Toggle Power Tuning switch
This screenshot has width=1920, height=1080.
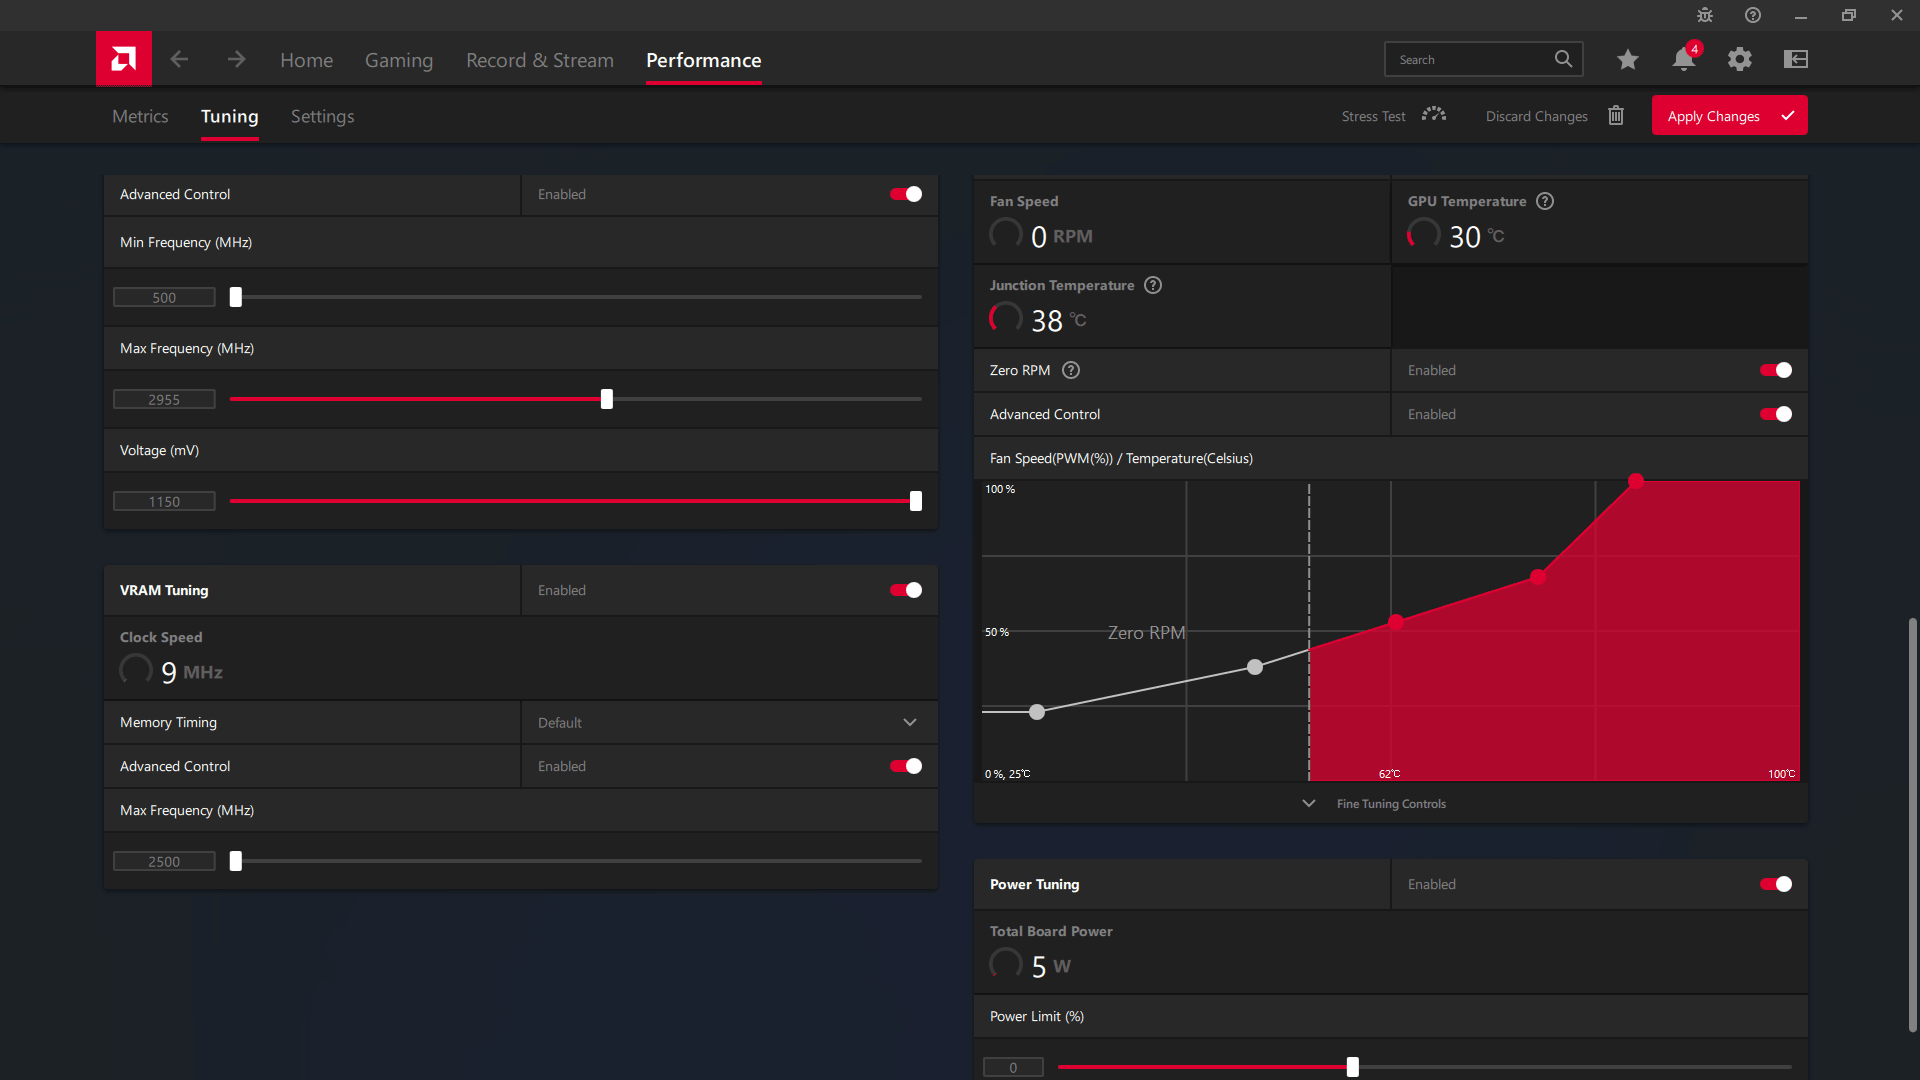tap(1776, 884)
